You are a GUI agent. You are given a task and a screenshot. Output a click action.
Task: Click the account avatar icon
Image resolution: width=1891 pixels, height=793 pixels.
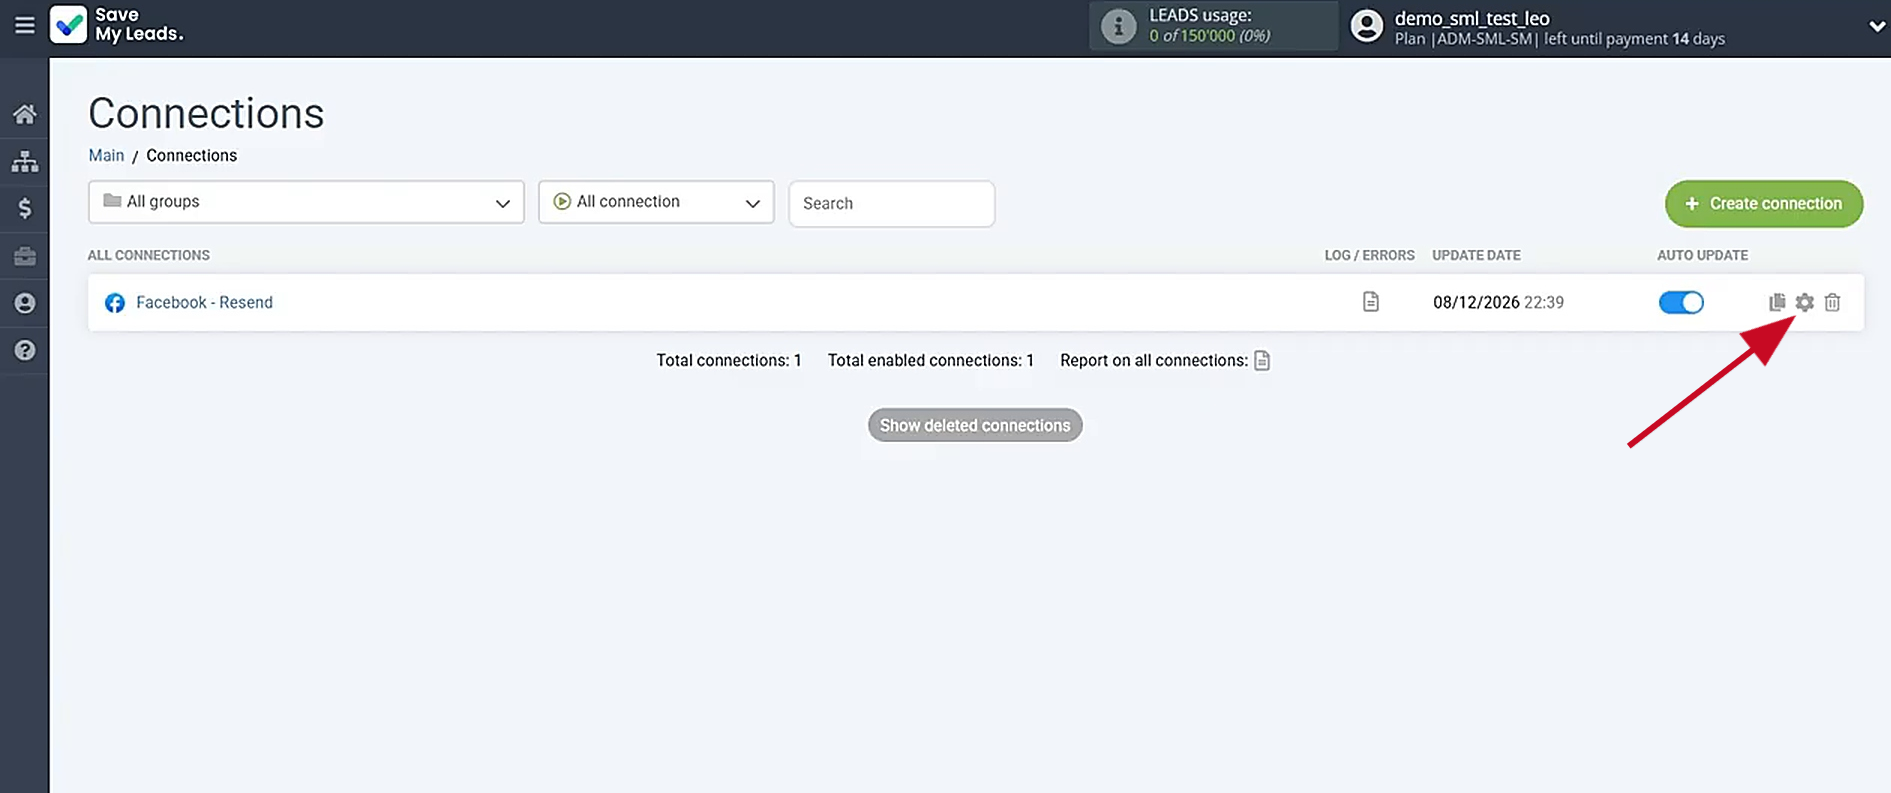[1366, 26]
